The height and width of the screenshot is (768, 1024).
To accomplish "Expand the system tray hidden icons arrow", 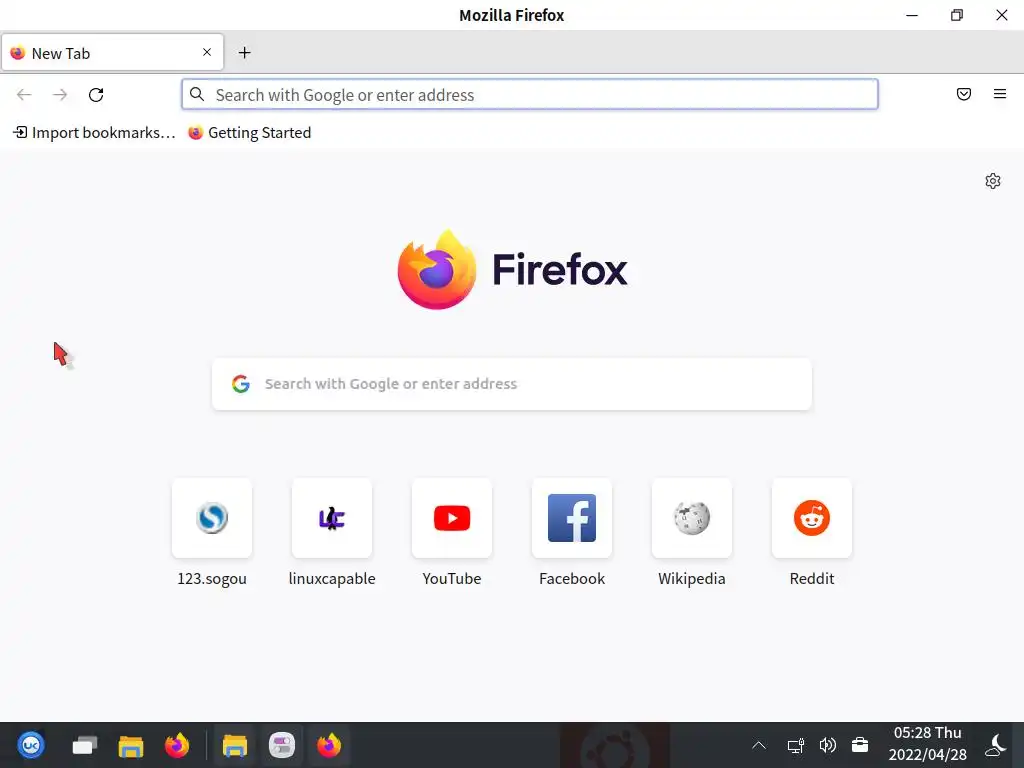I will [x=759, y=745].
